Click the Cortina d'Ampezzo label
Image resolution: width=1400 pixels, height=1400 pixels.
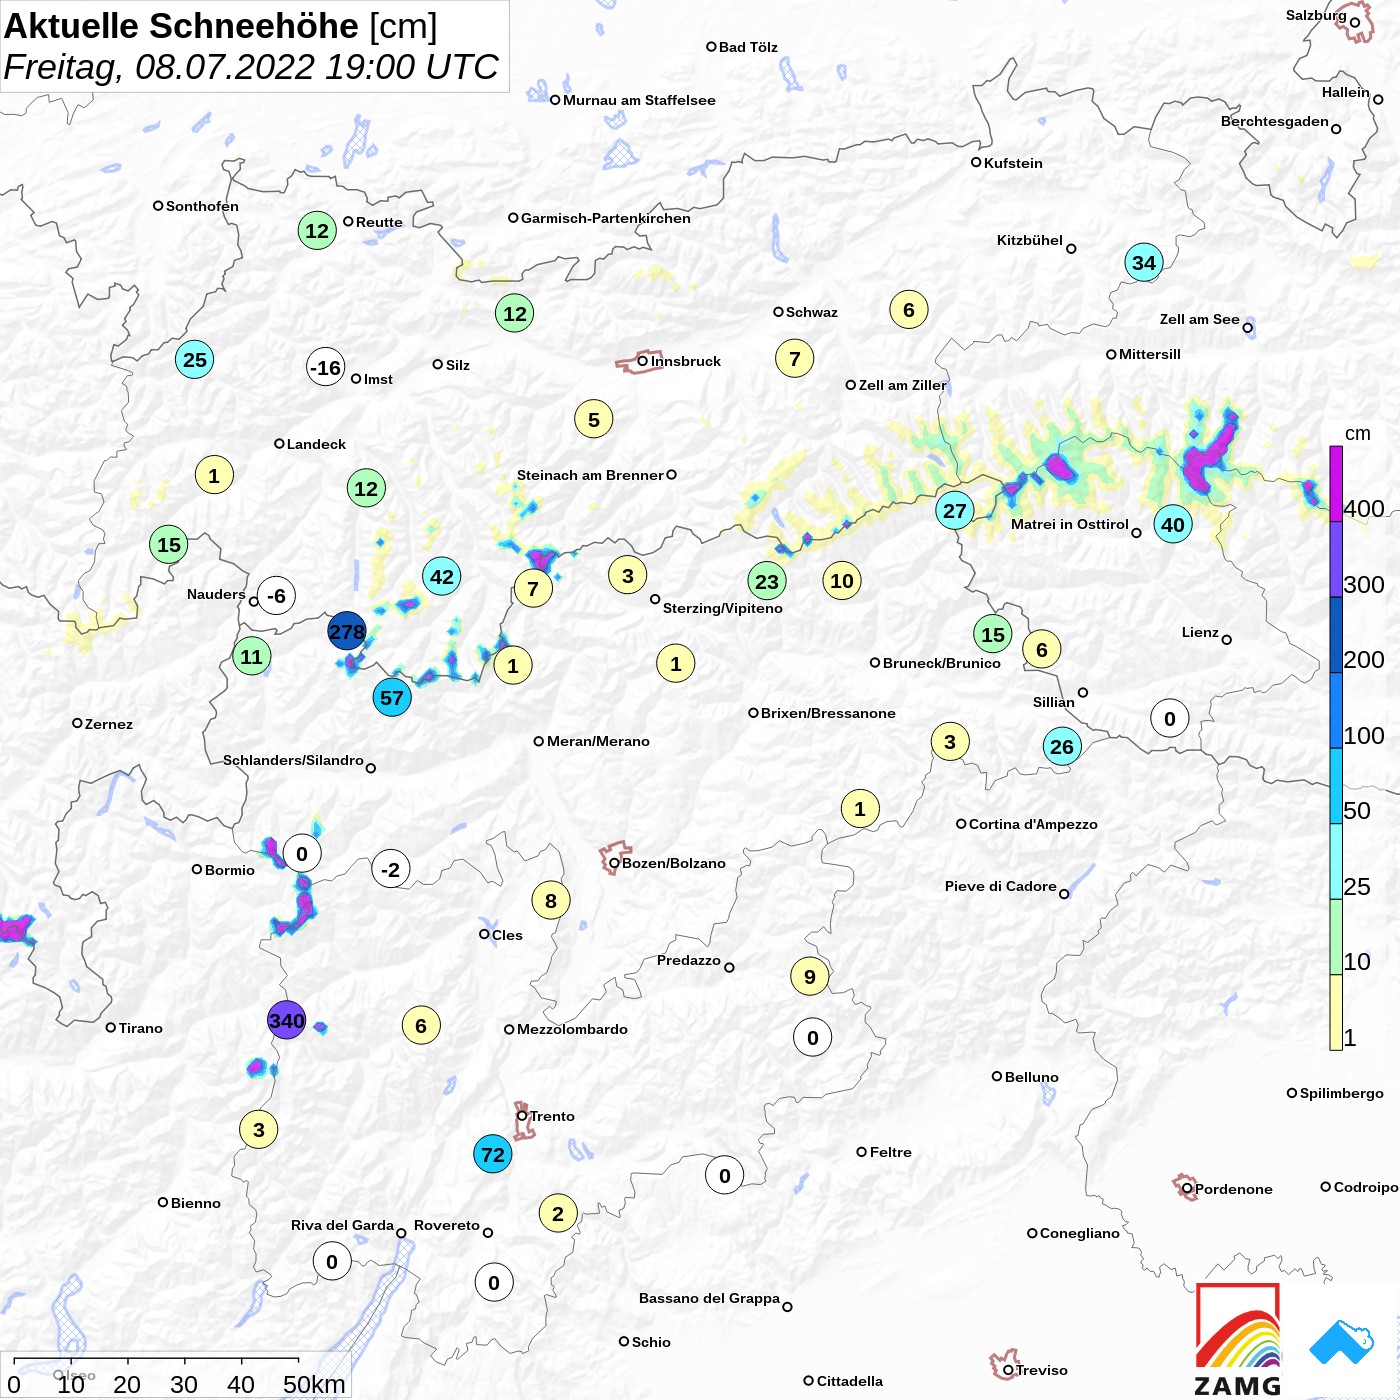(x=1033, y=824)
